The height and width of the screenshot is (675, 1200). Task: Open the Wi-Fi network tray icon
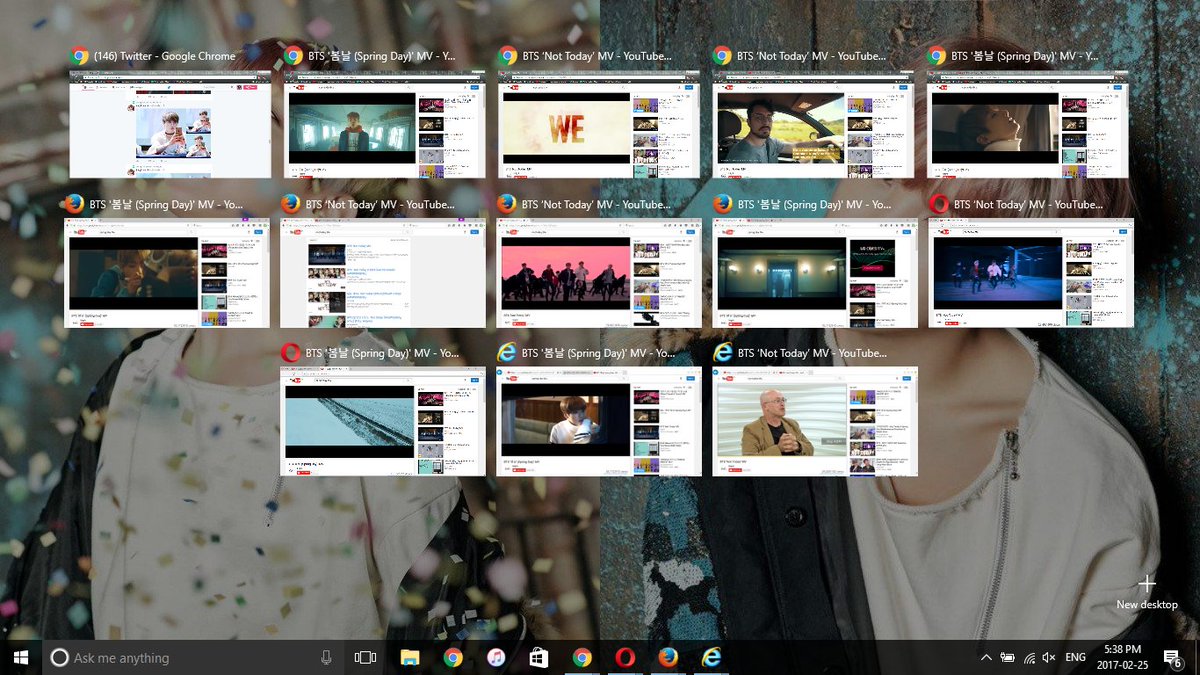pyautogui.click(x=1029, y=657)
